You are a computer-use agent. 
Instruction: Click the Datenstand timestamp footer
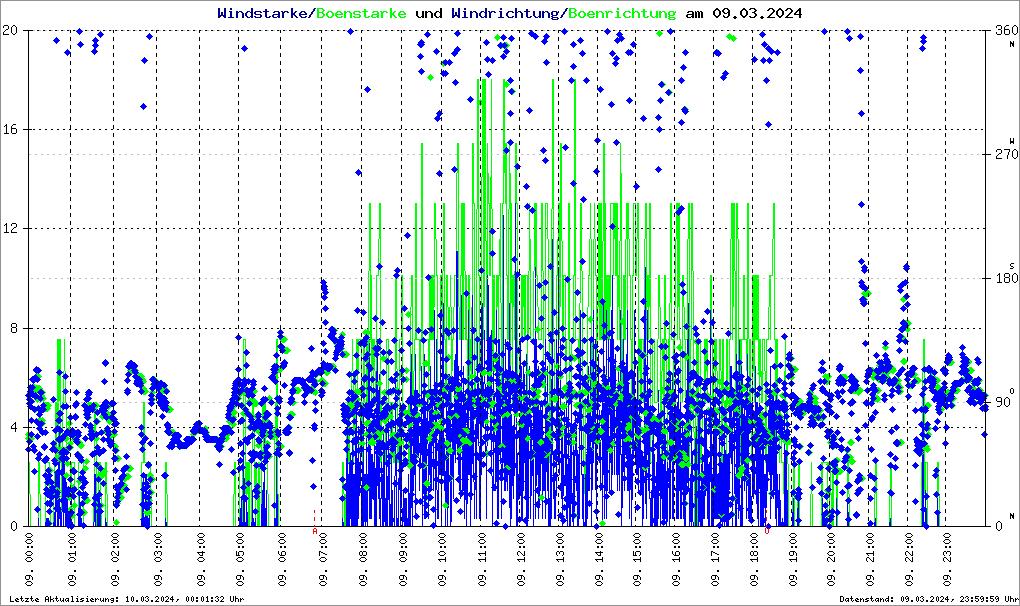point(928,599)
